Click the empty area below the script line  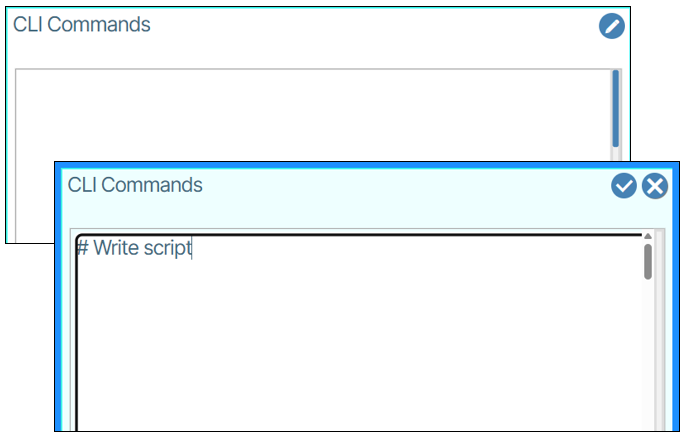[x=350, y=350]
